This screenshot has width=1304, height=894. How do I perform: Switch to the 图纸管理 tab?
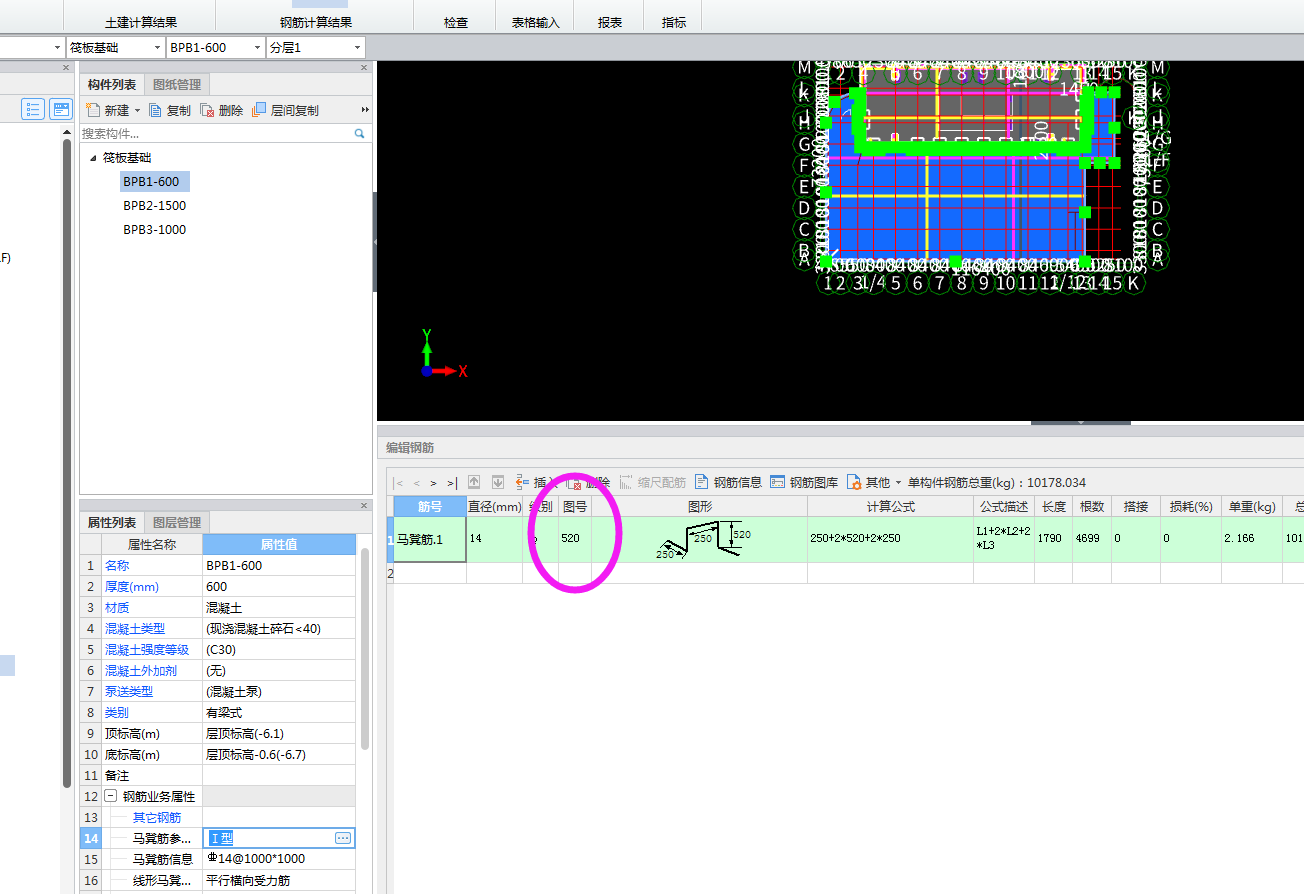click(x=177, y=85)
